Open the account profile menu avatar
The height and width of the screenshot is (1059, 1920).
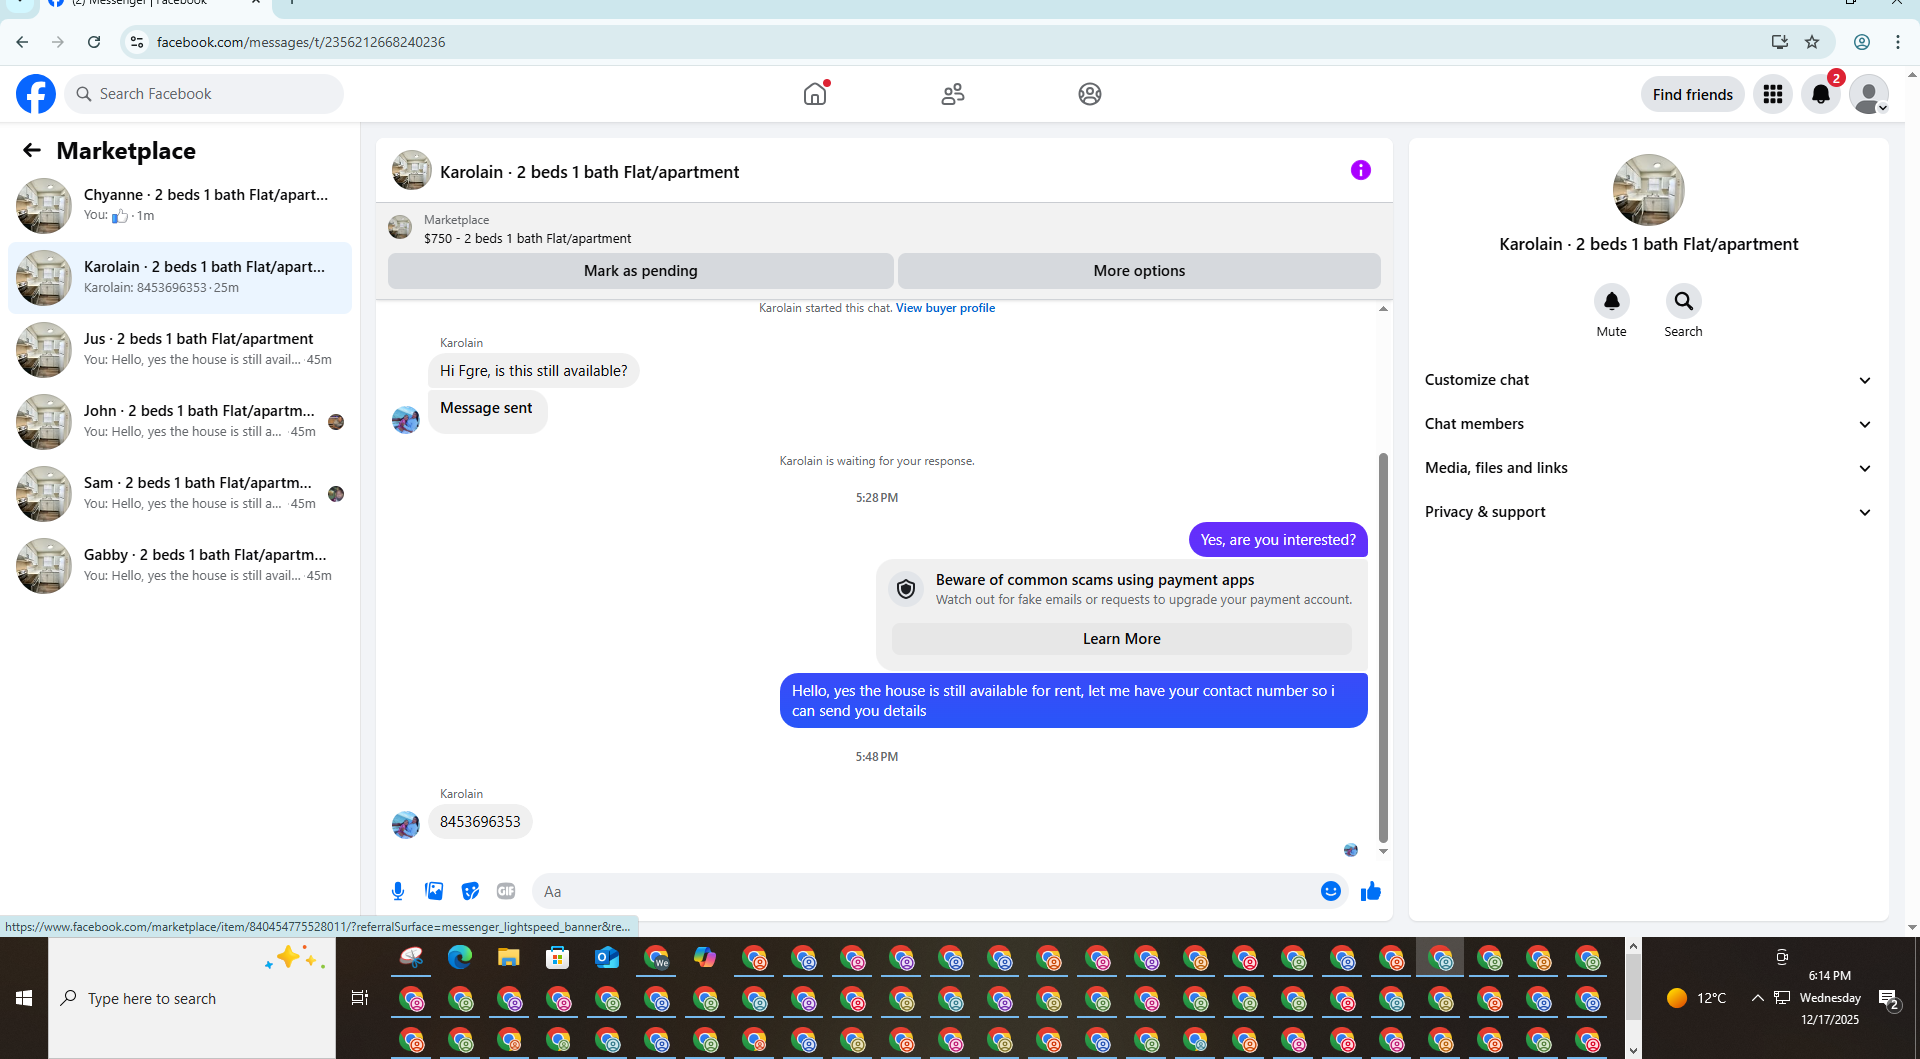point(1868,94)
